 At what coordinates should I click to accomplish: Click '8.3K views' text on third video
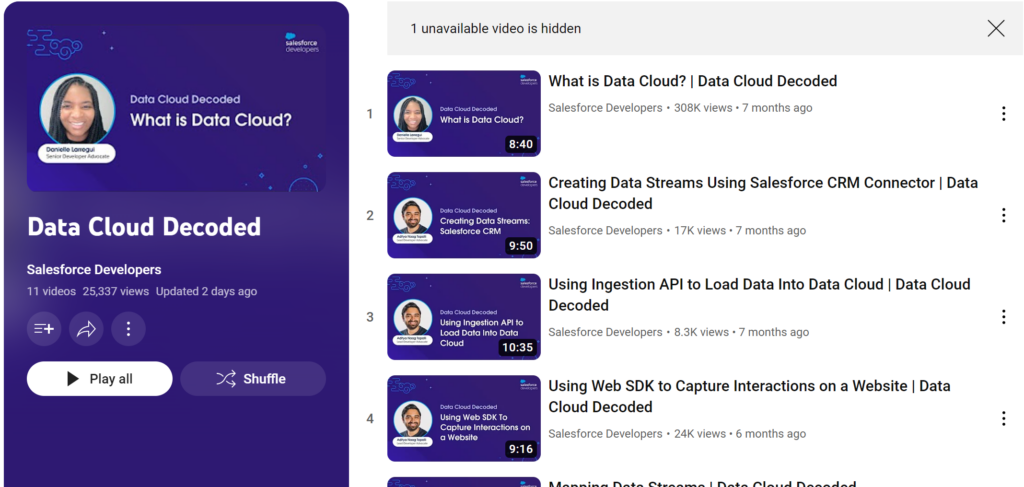(x=701, y=332)
